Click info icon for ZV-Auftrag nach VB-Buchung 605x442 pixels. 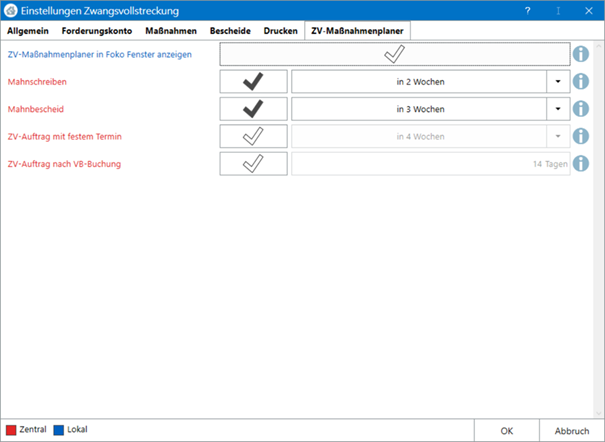(x=582, y=163)
